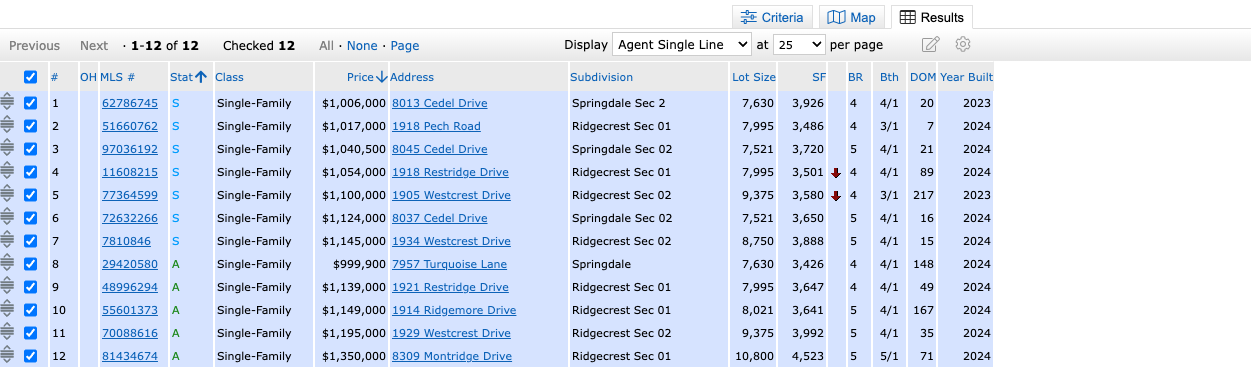This screenshot has width=1251, height=375.
Task: Switch to the Map tab
Action: (852, 17)
